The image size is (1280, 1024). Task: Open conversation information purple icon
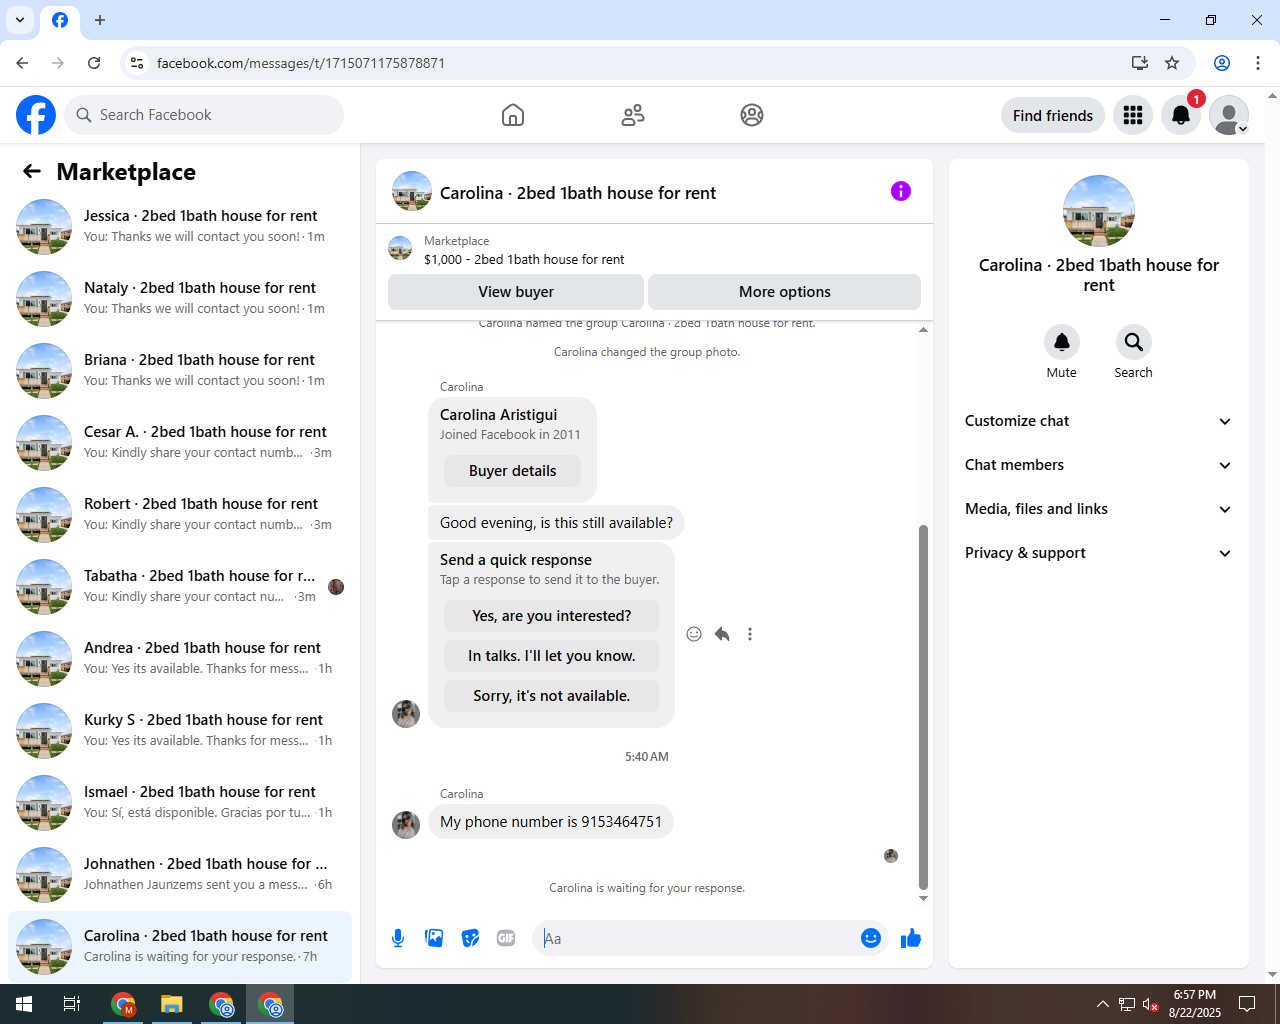[901, 191]
